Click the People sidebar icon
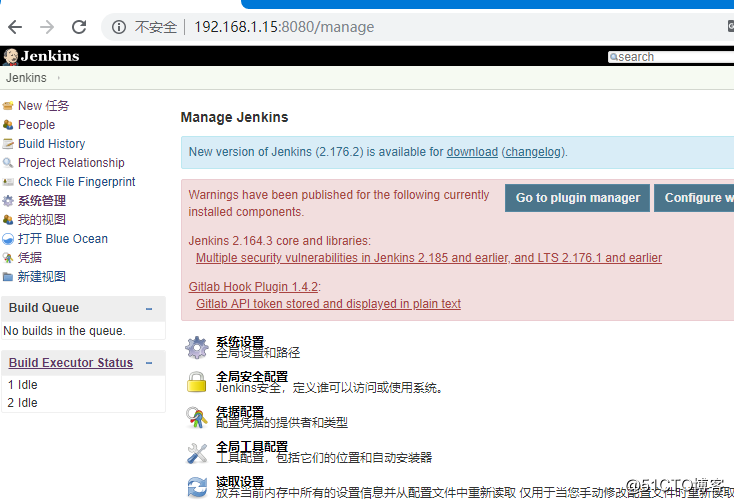Image resolution: width=734 pixels, height=504 pixels. [8, 125]
